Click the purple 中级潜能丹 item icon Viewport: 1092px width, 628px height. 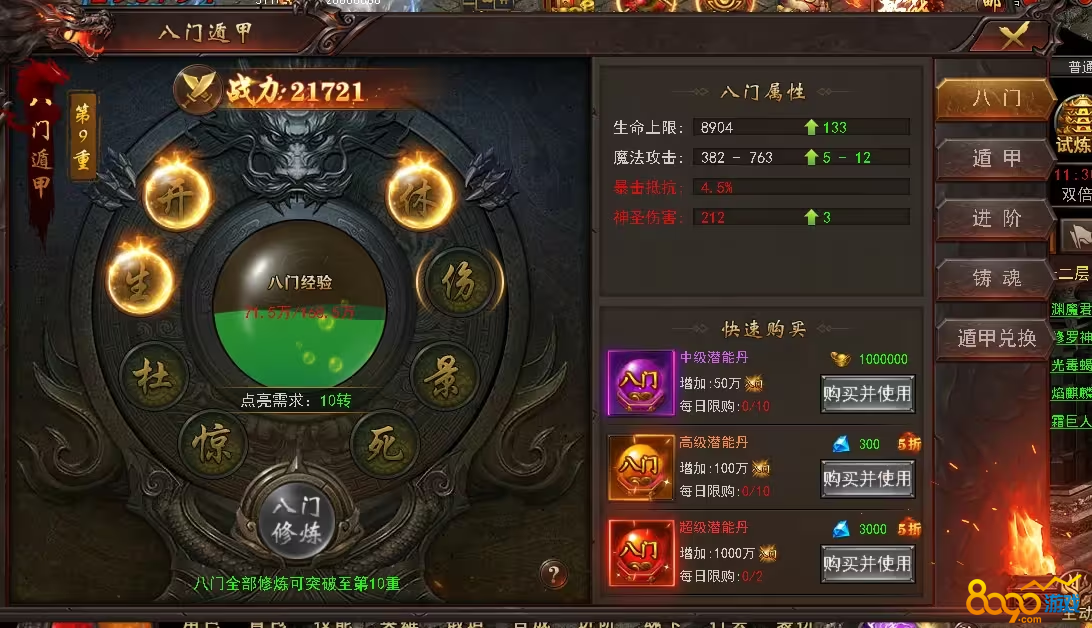pos(641,383)
